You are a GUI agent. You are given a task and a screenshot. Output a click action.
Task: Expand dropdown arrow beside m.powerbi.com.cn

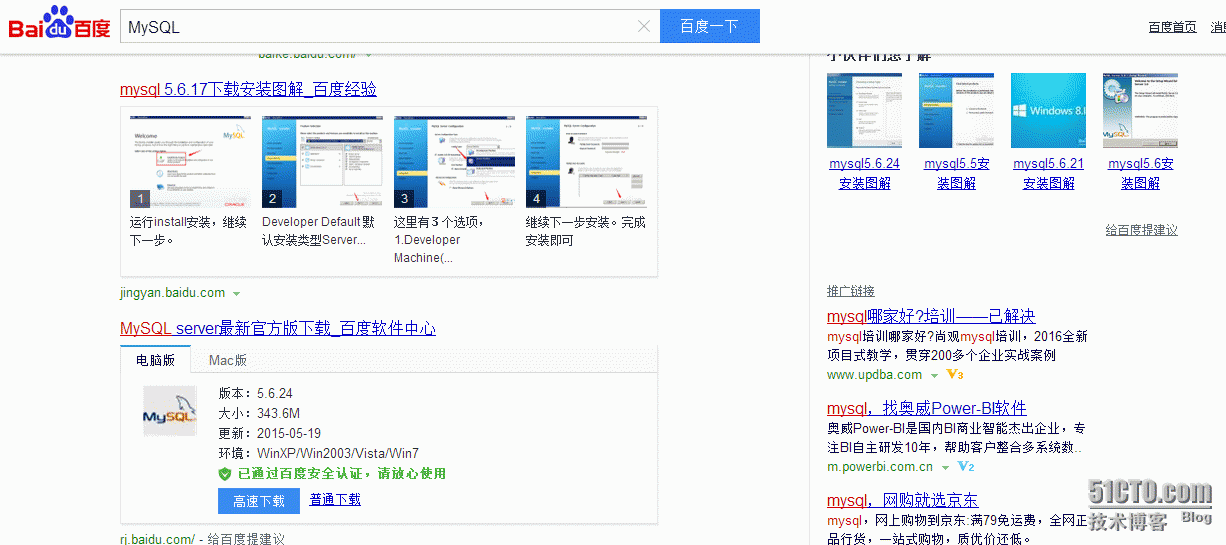pyautogui.click(x=946, y=468)
